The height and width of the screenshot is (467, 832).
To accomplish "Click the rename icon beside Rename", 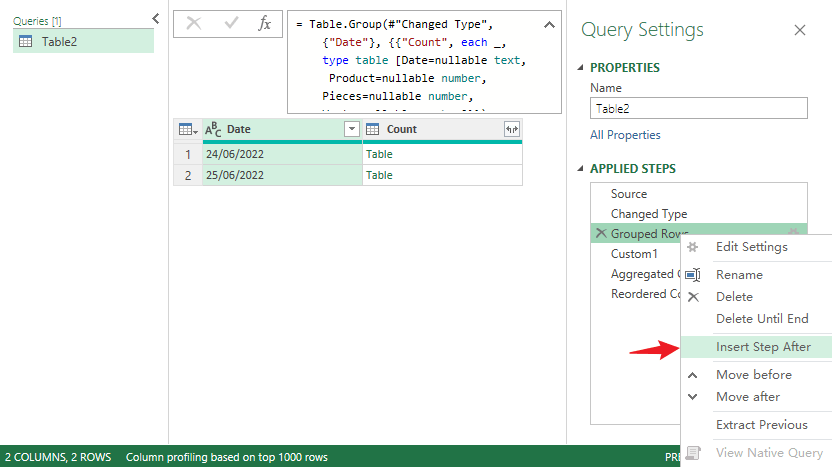I will 692,274.
